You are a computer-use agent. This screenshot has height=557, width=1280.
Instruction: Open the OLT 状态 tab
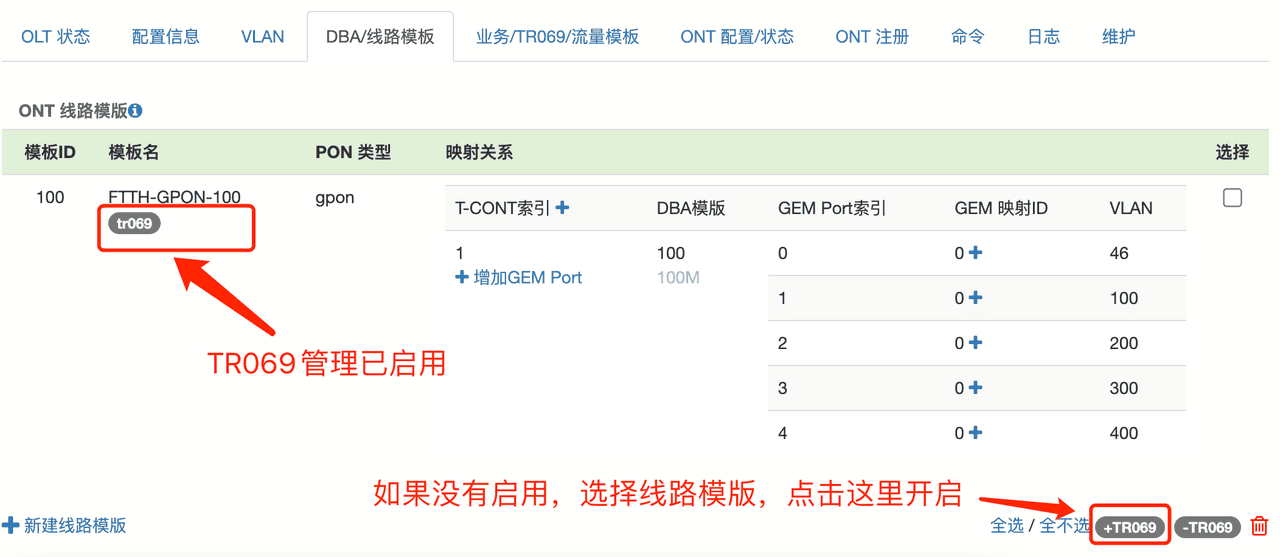click(56, 37)
